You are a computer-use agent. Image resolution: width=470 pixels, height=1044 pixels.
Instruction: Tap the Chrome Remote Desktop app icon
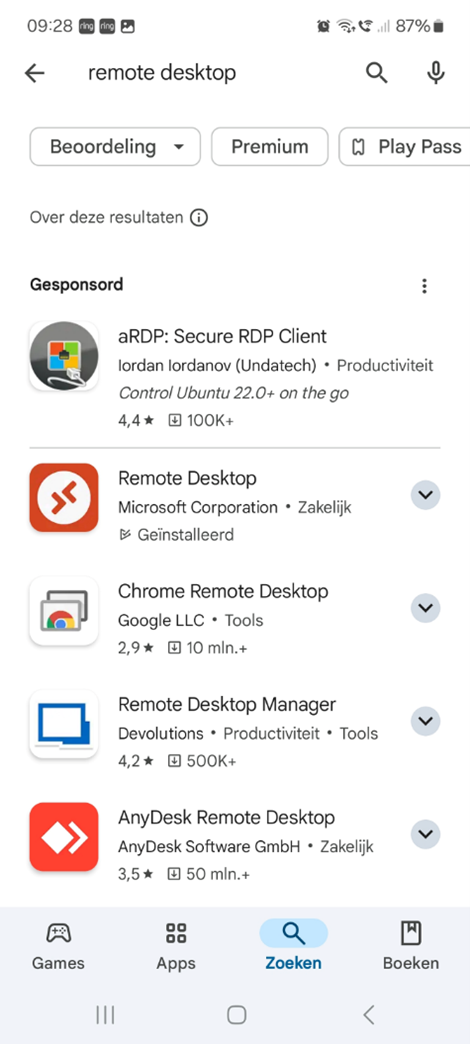tap(64, 611)
